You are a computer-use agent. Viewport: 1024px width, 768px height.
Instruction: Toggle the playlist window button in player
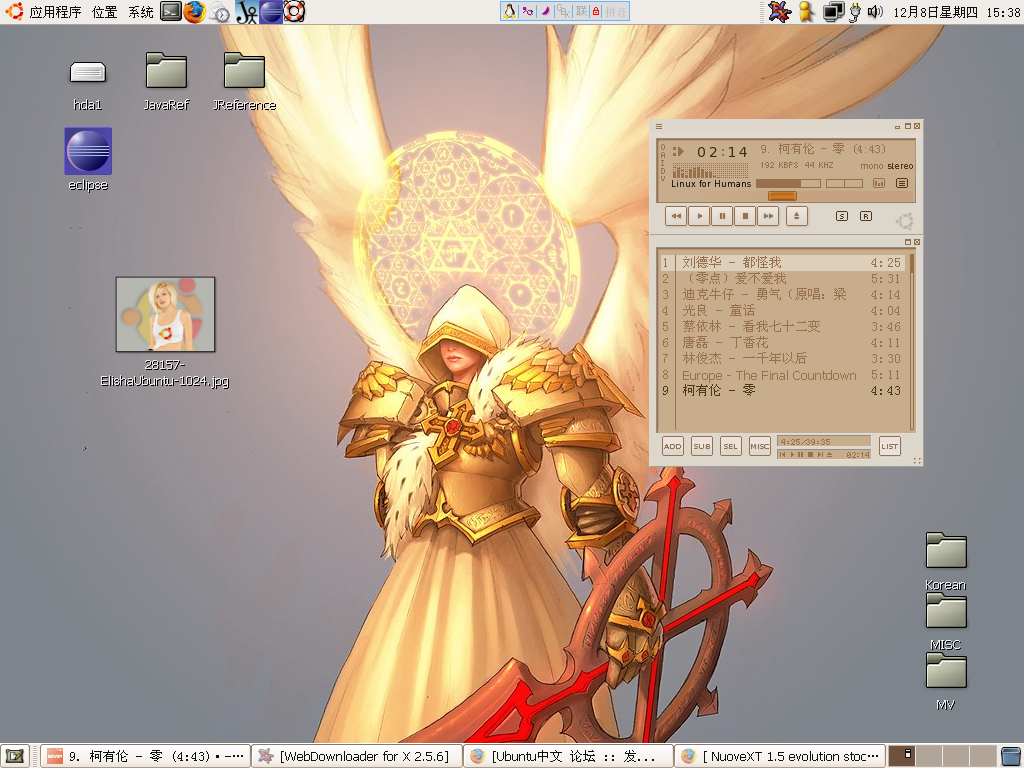click(902, 184)
